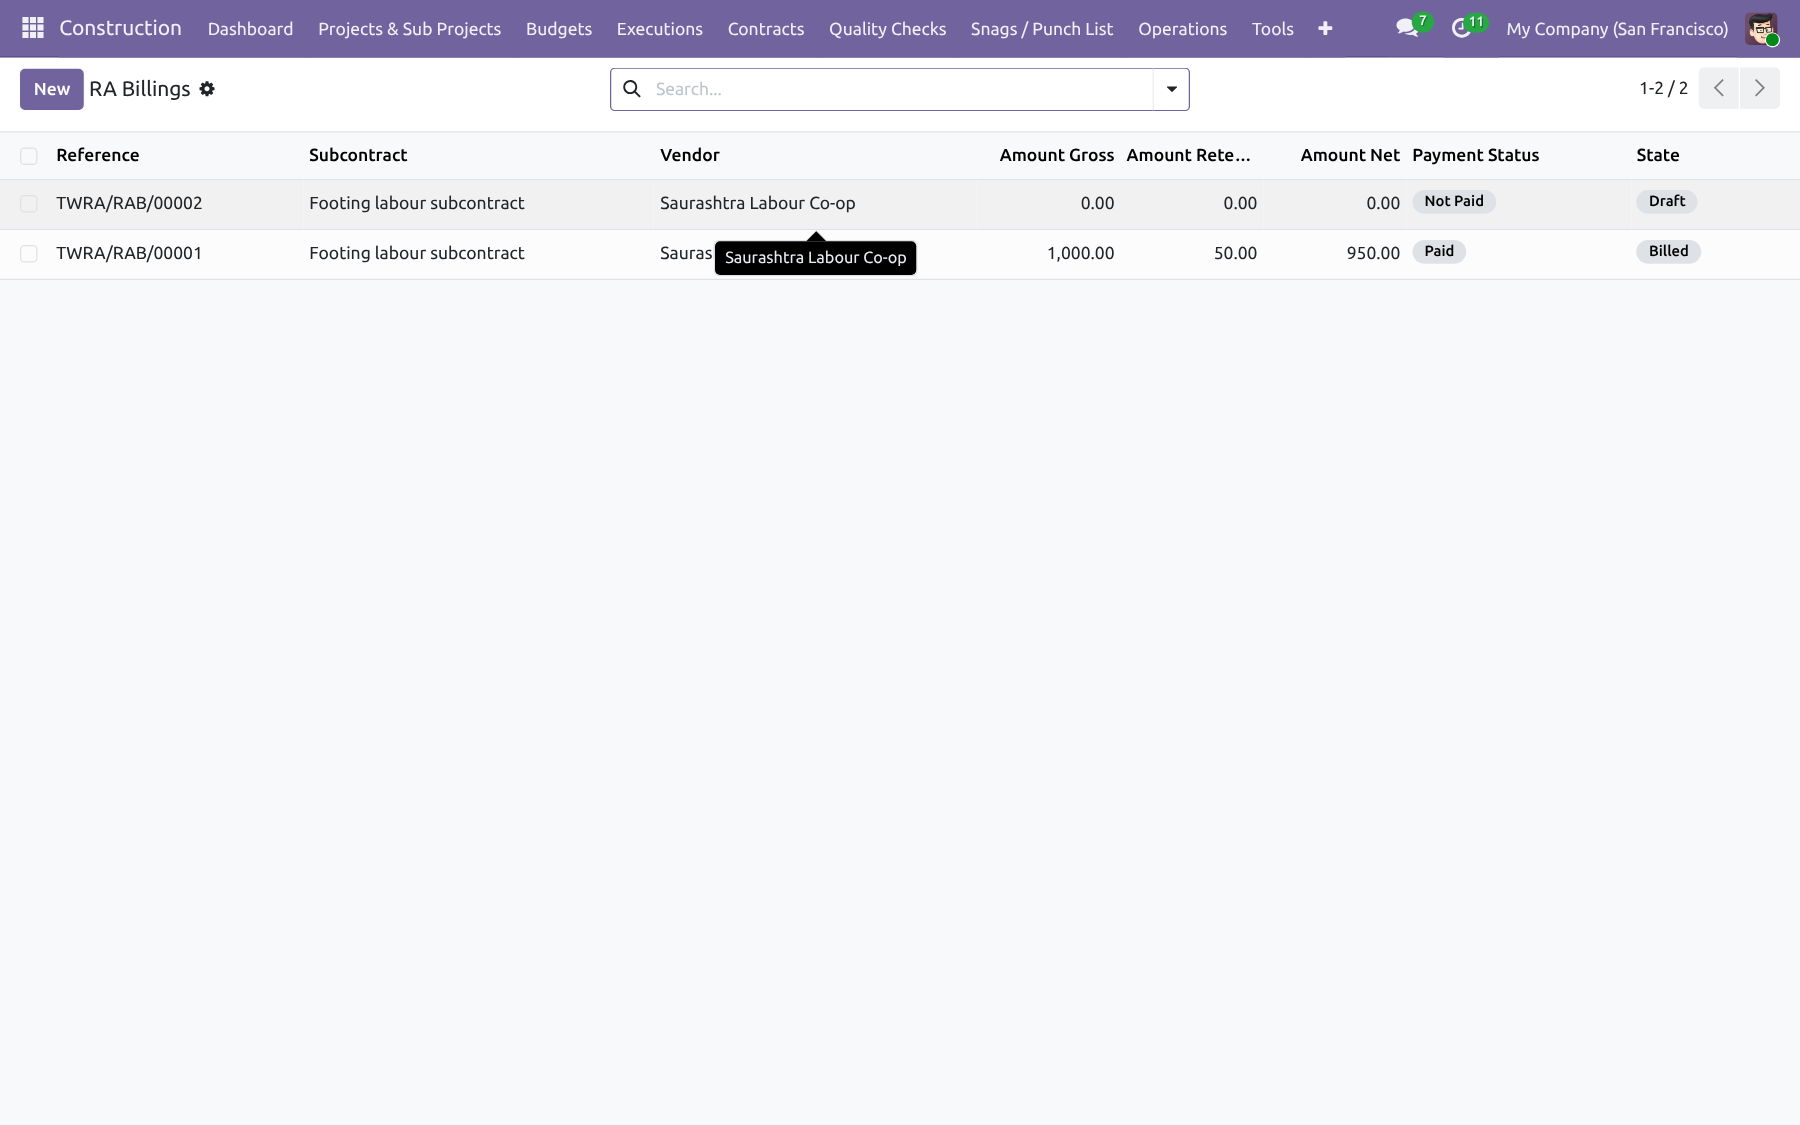Click the plus icon after Tools menu
Viewport: 1800px width, 1125px height.
pyautogui.click(x=1325, y=29)
